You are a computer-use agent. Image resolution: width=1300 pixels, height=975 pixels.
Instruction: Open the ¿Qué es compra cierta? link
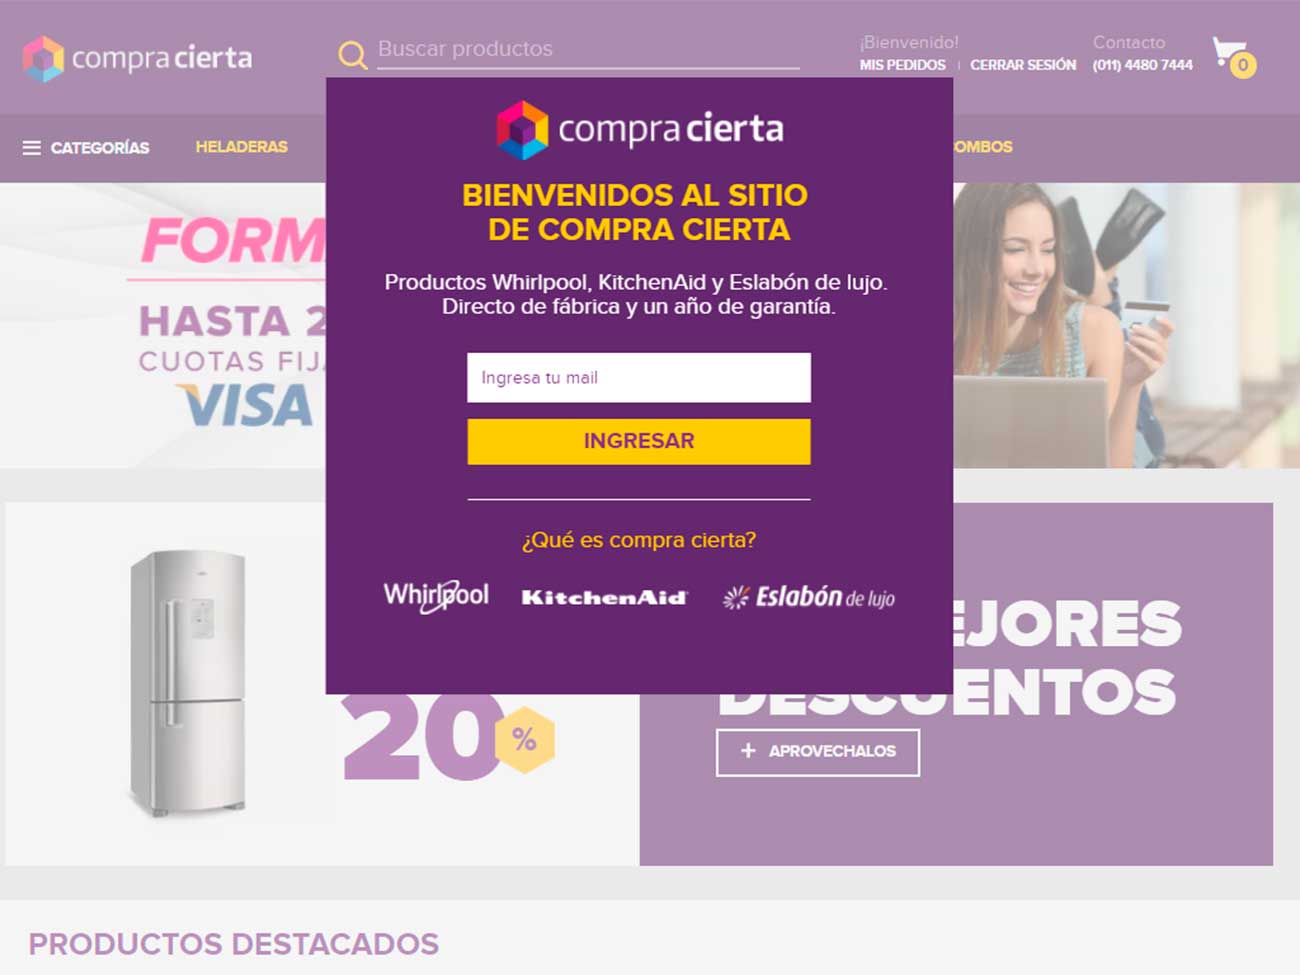pyautogui.click(x=639, y=540)
